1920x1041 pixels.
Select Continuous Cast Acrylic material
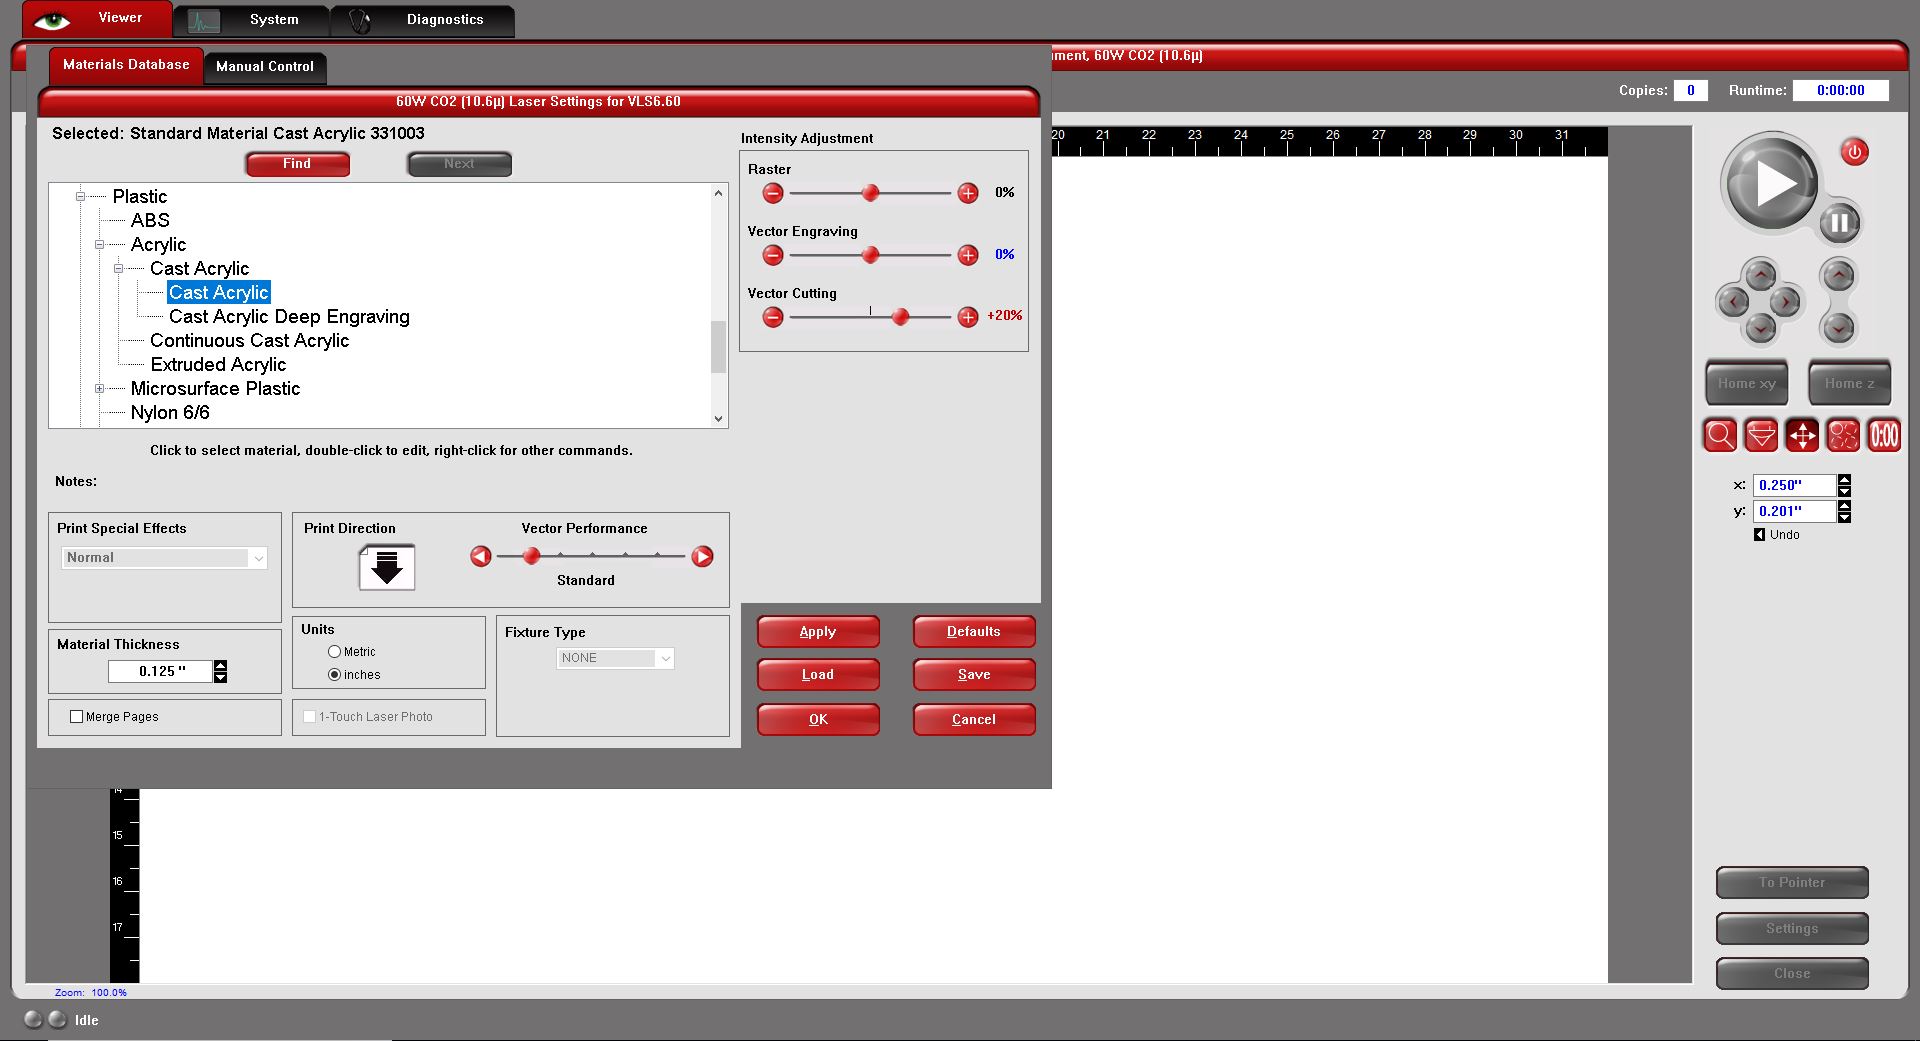coord(249,341)
